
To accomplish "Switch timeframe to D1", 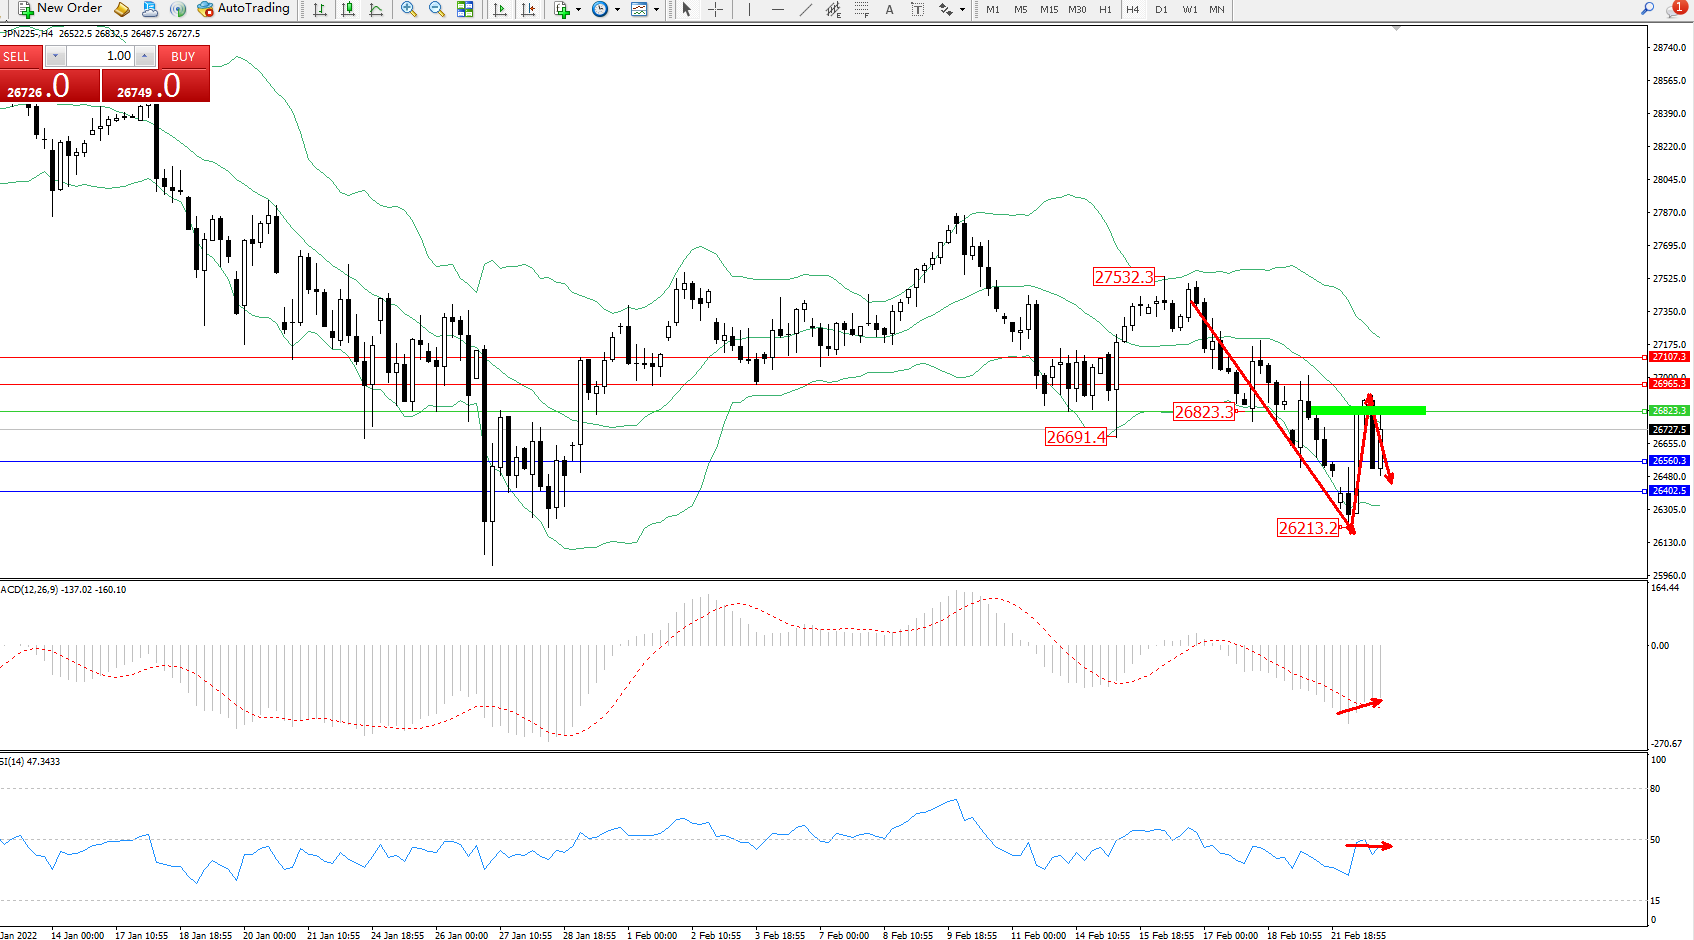I will [1161, 9].
